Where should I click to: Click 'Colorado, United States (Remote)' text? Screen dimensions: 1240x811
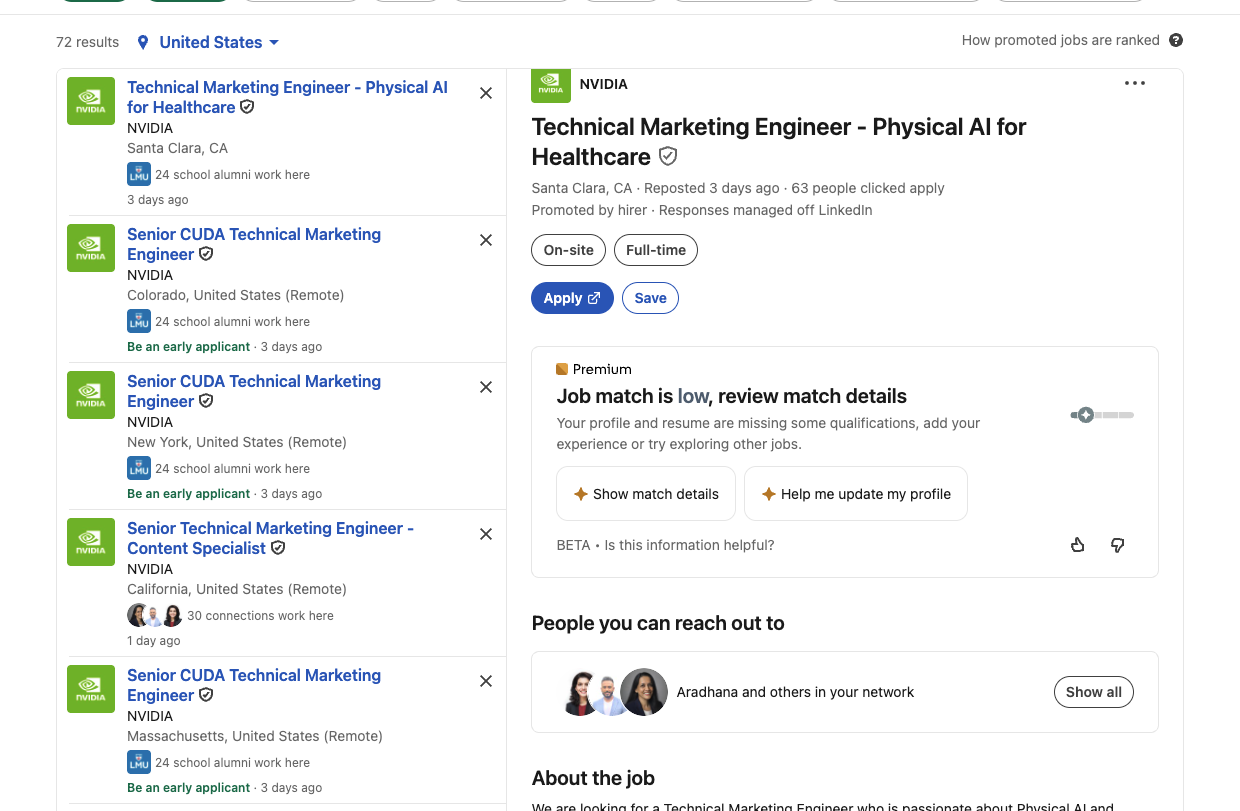235,295
